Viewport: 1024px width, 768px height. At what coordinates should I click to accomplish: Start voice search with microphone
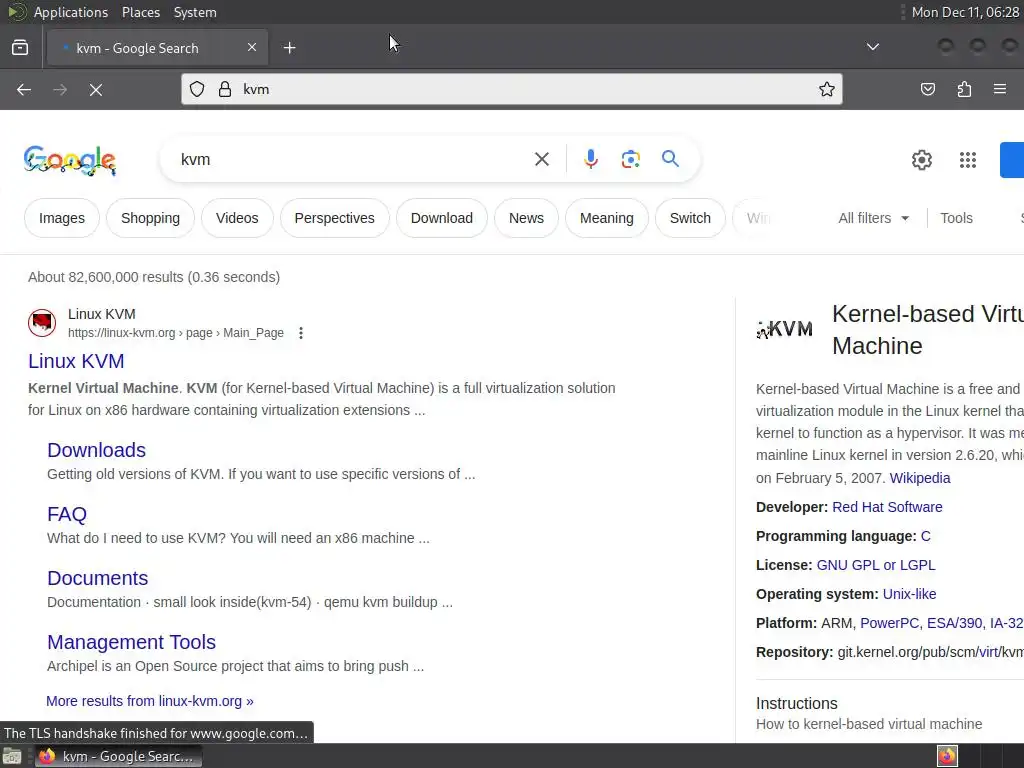click(591, 159)
